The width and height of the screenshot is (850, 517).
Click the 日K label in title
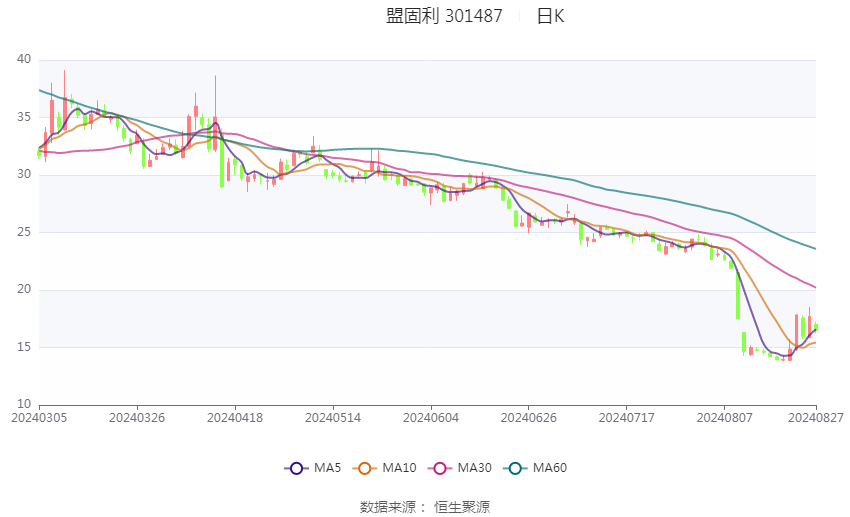click(x=550, y=16)
